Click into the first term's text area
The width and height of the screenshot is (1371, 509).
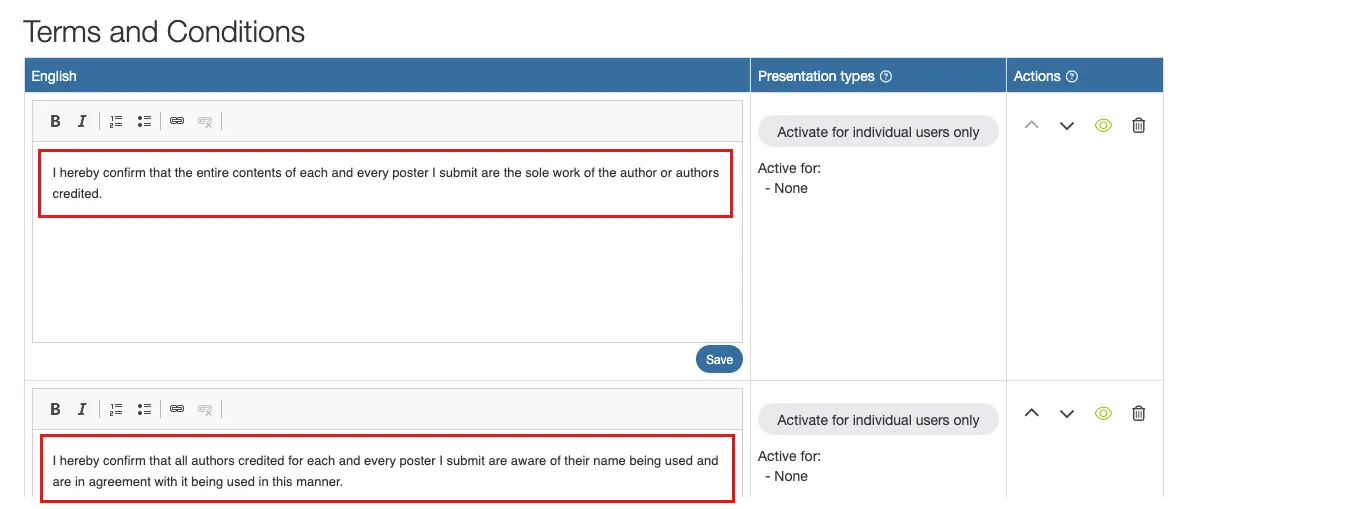click(387, 242)
